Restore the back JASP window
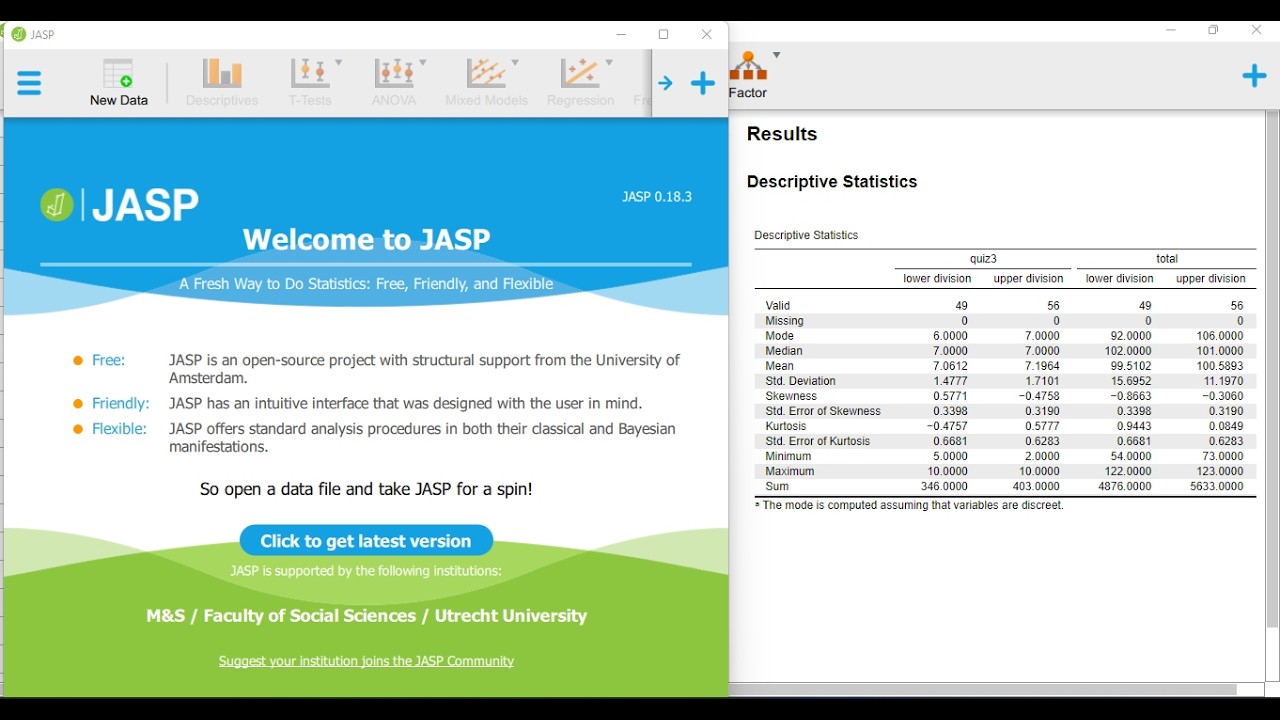 pyautogui.click(x=1214, y=31)
